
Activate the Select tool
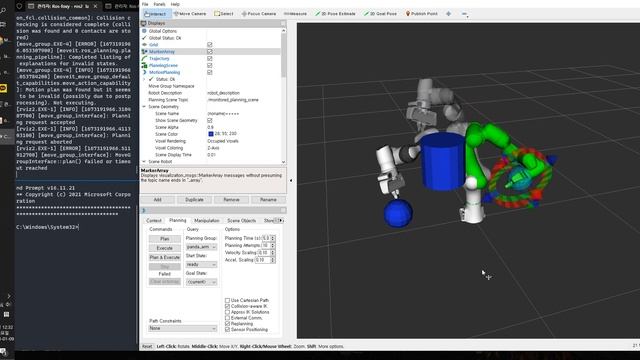[x=224, y=13]
